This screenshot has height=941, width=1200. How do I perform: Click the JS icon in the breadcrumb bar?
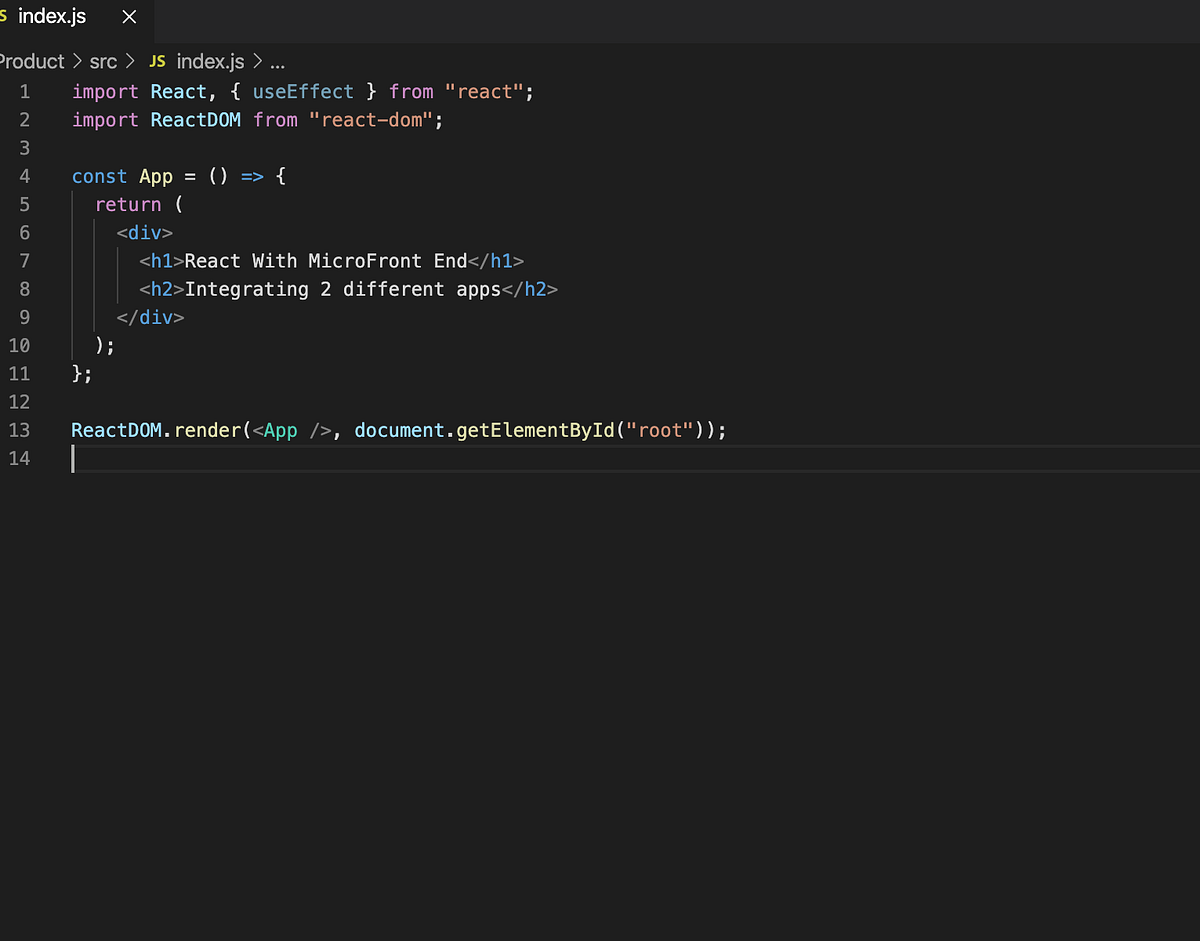coord(157,61)
